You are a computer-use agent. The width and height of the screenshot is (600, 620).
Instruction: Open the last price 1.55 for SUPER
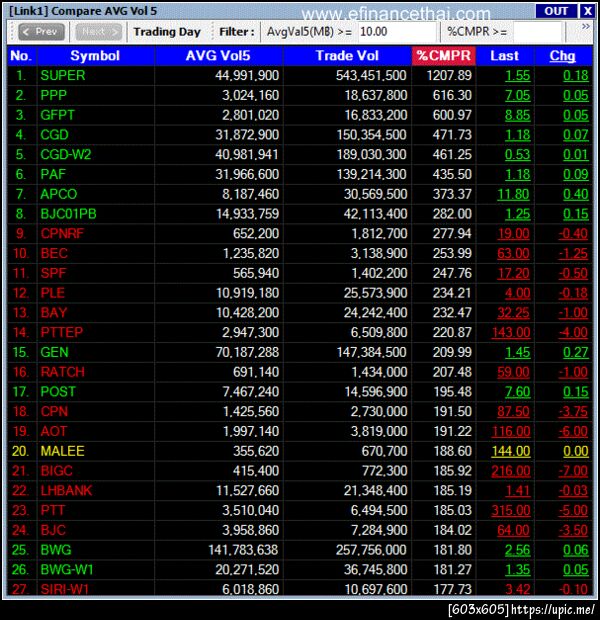[x=517, y=76]
